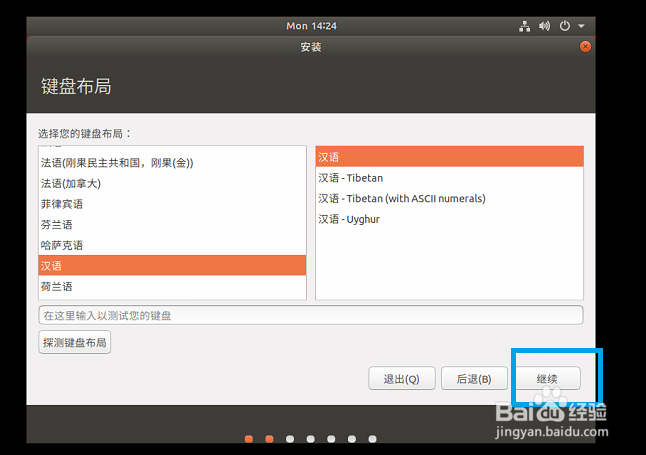Viewport: 646px width, 455px height.
Task: Select 荷兰语 in the layout list
Action: pos(172,286)
